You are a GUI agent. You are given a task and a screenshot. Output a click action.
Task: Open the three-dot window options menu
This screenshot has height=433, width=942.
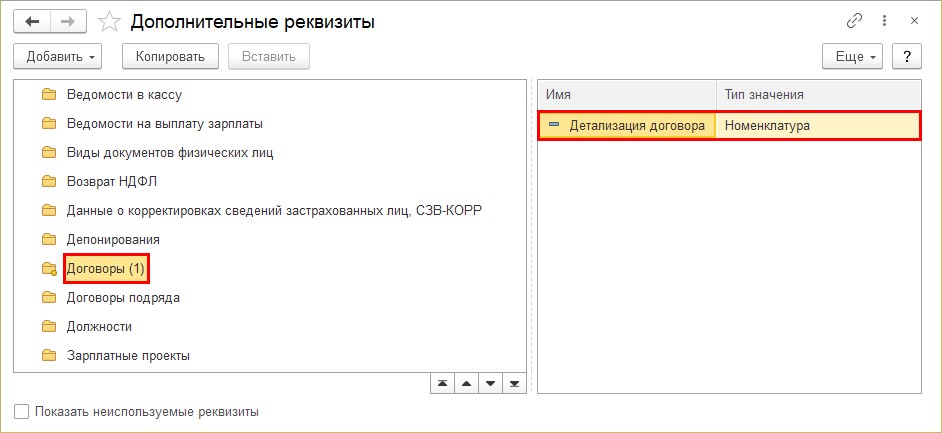pos(884,21)
